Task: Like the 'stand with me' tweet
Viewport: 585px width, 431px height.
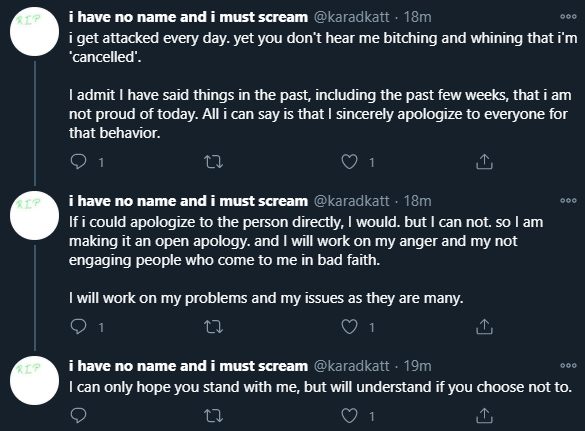Action: click(x=350, y=416)
